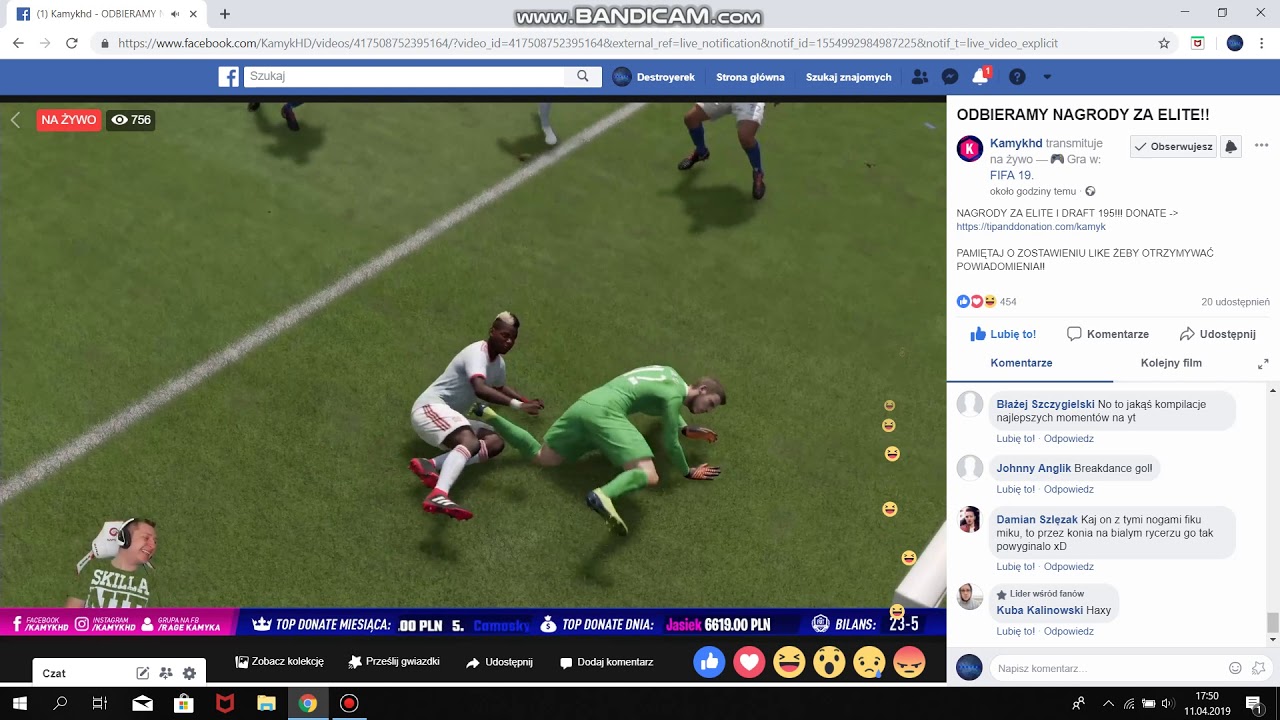The width and height of the screenshot is (1280, 720).
Task: Expand the comments panel to fullscreen
Action: click(x=1263, y=364)
